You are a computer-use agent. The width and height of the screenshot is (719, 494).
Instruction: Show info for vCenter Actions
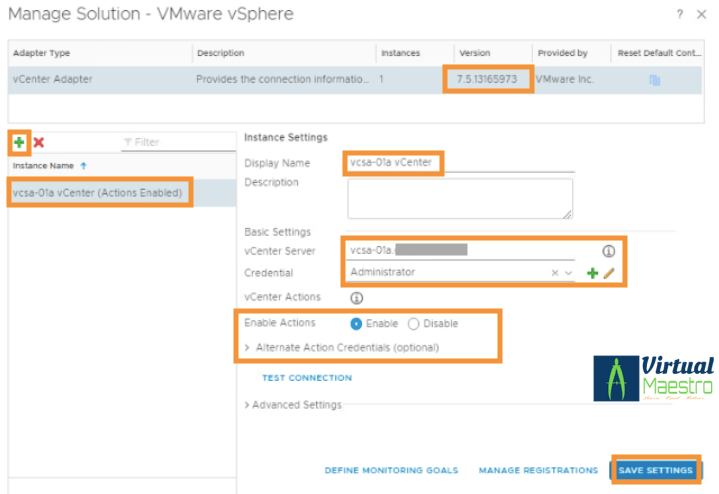point(357,297)
